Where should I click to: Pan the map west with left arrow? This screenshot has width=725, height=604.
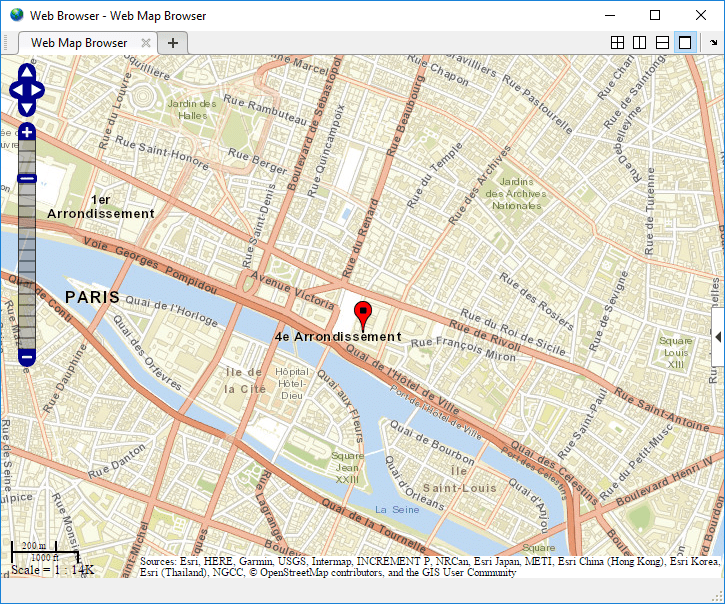[x=16, y=90]
